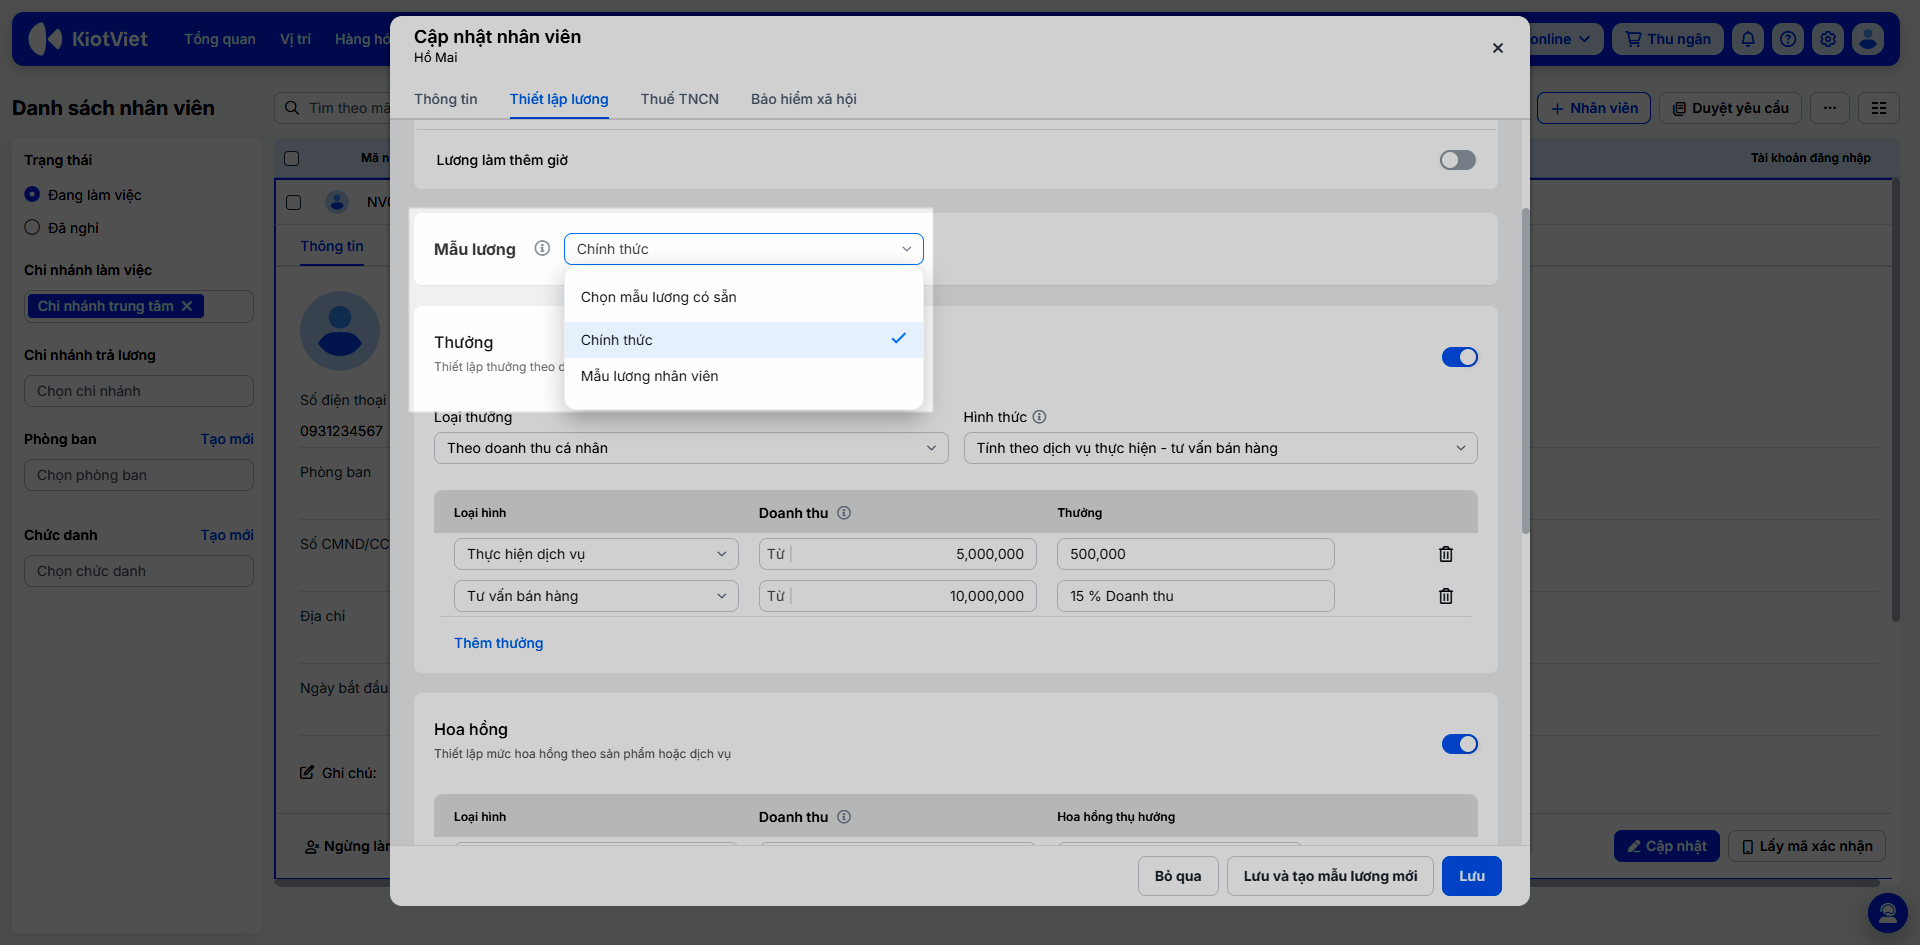Open the Tổng quan menu
This screenshot has height=945, width=1920.
pyautogui.click(x=220, y=39)
